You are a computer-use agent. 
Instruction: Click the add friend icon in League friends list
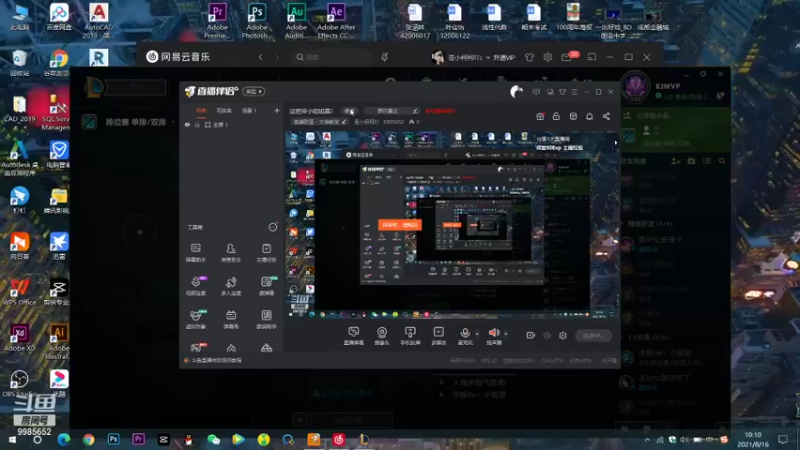tap(676, 161)
